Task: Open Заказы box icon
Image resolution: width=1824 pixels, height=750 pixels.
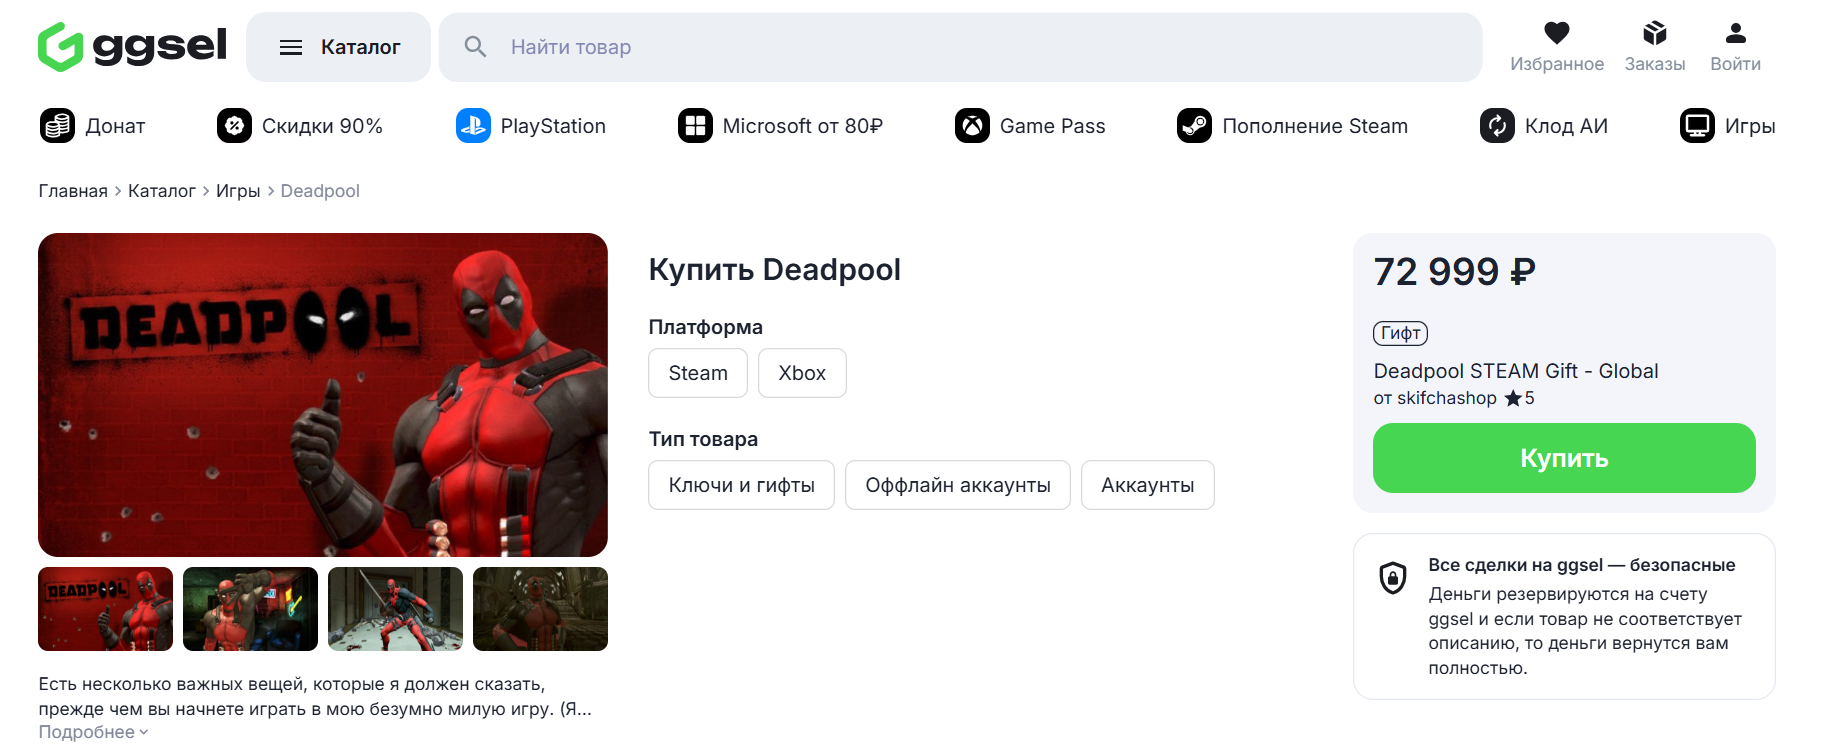Action: pyautogui.click(x=1655, y=33)
